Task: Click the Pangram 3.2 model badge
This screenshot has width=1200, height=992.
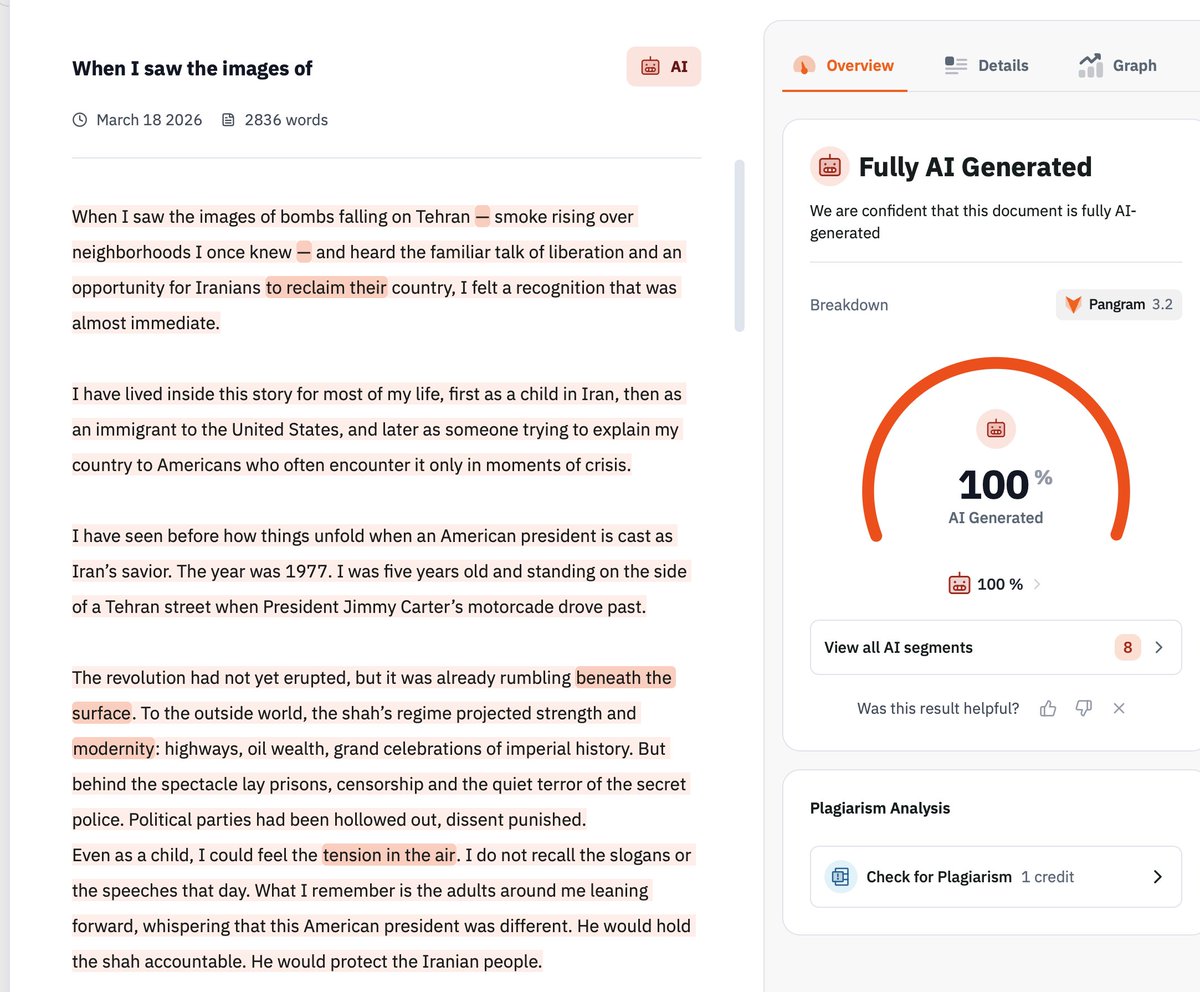Action: tap(1118, 305)
